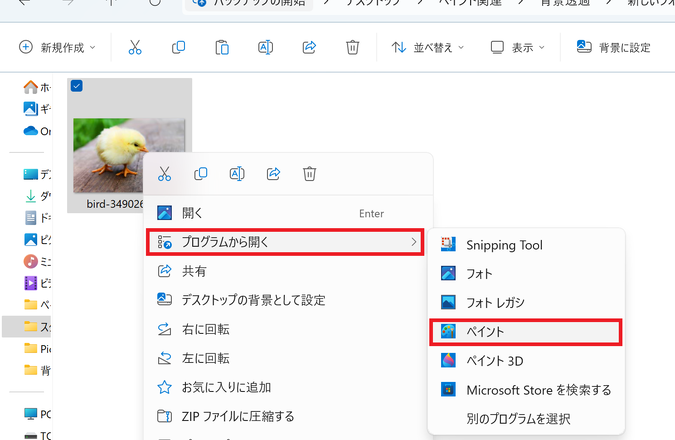Open 表示 view dropdown
This screenshot has height=440, width=675.
(x=517, y=47)
